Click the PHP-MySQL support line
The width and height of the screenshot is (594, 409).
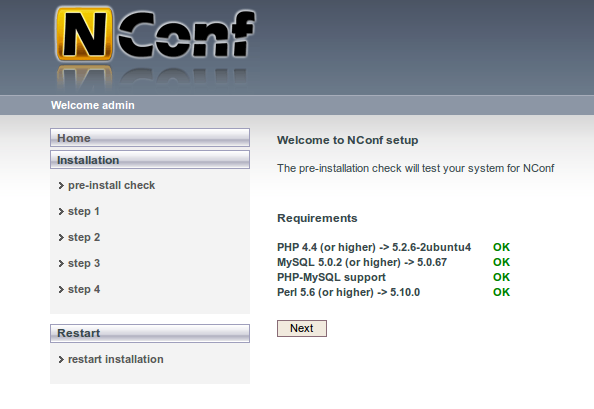coord(331,277)
